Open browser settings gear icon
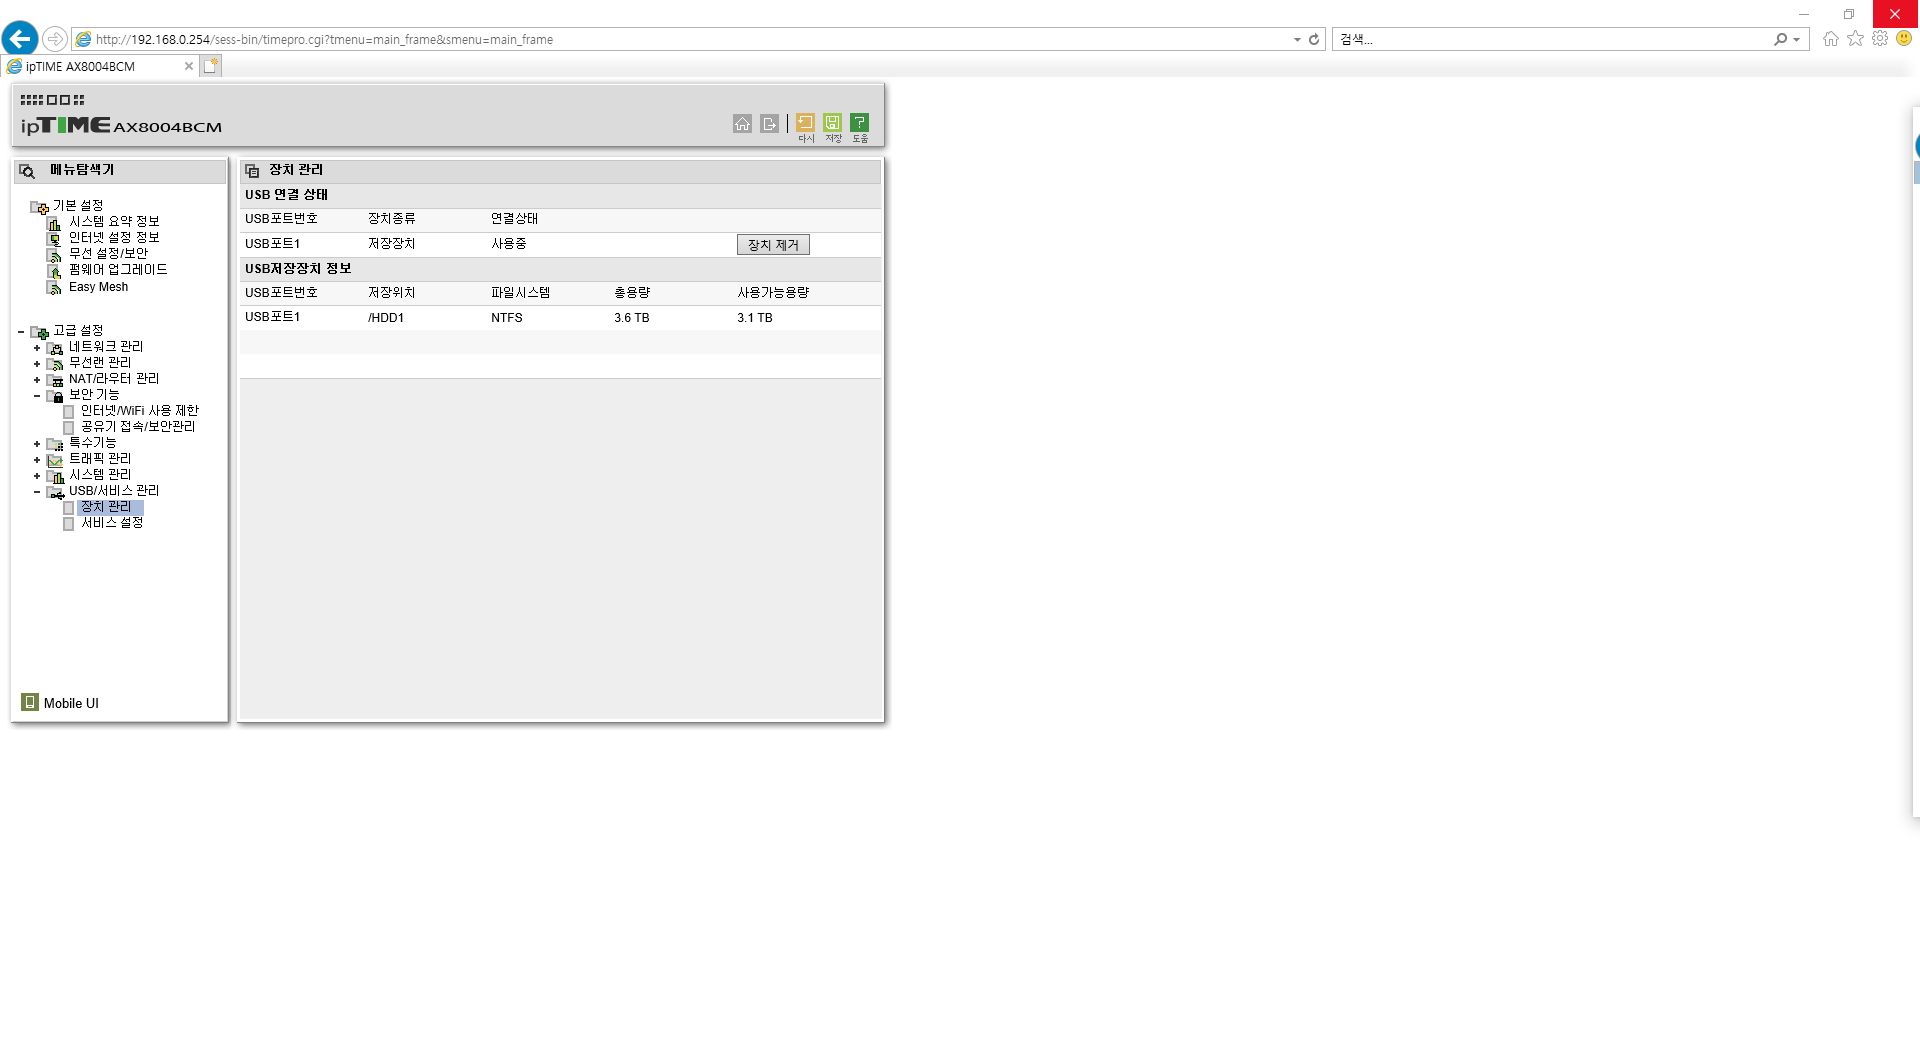The height and width of the screenshot is (1040, 1920). [x=1880, y=38]
